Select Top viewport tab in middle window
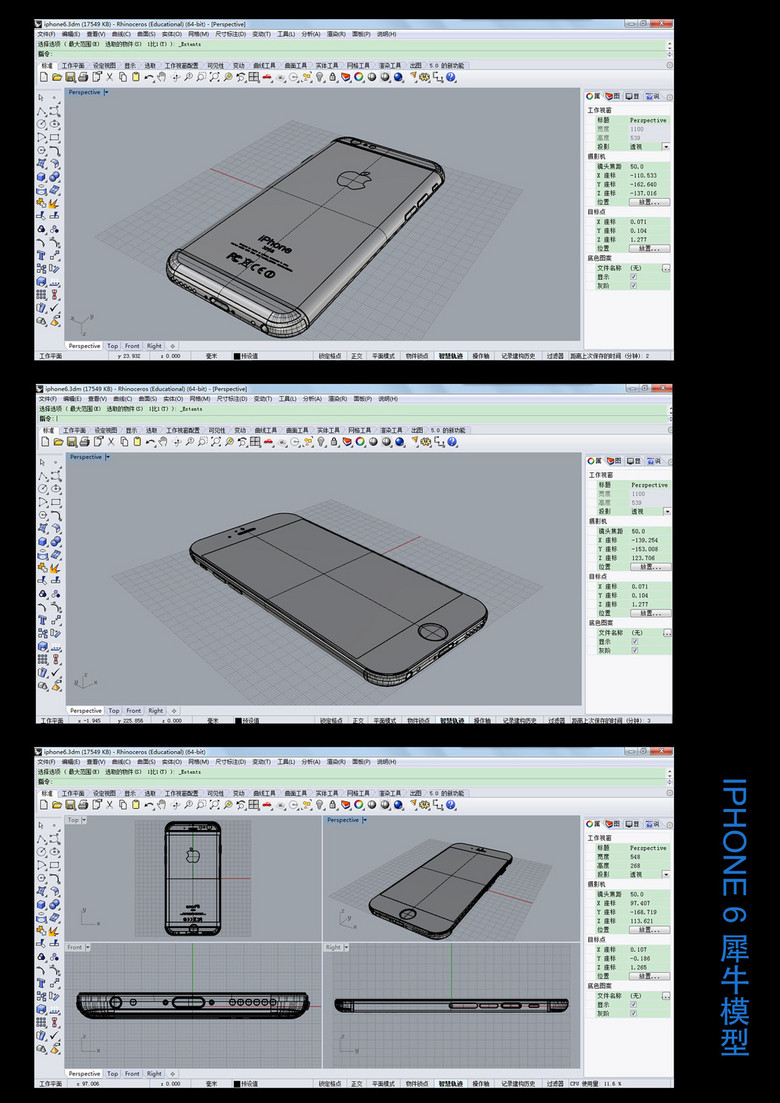The width and height of the screenshot is (780, 1103). point(114,710)
